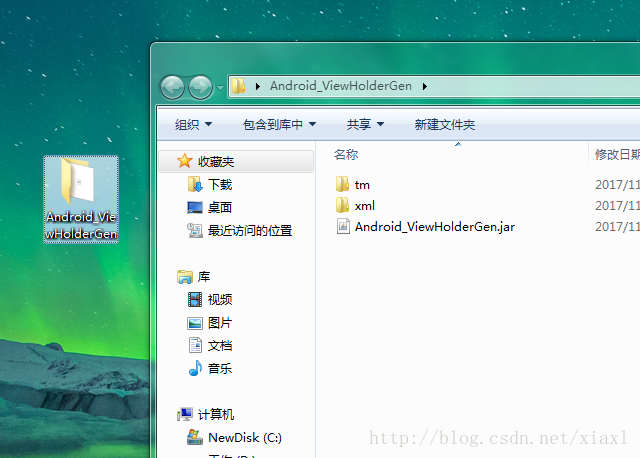Click Android_ViewHolderGen in the address bar

pos(341,86)
